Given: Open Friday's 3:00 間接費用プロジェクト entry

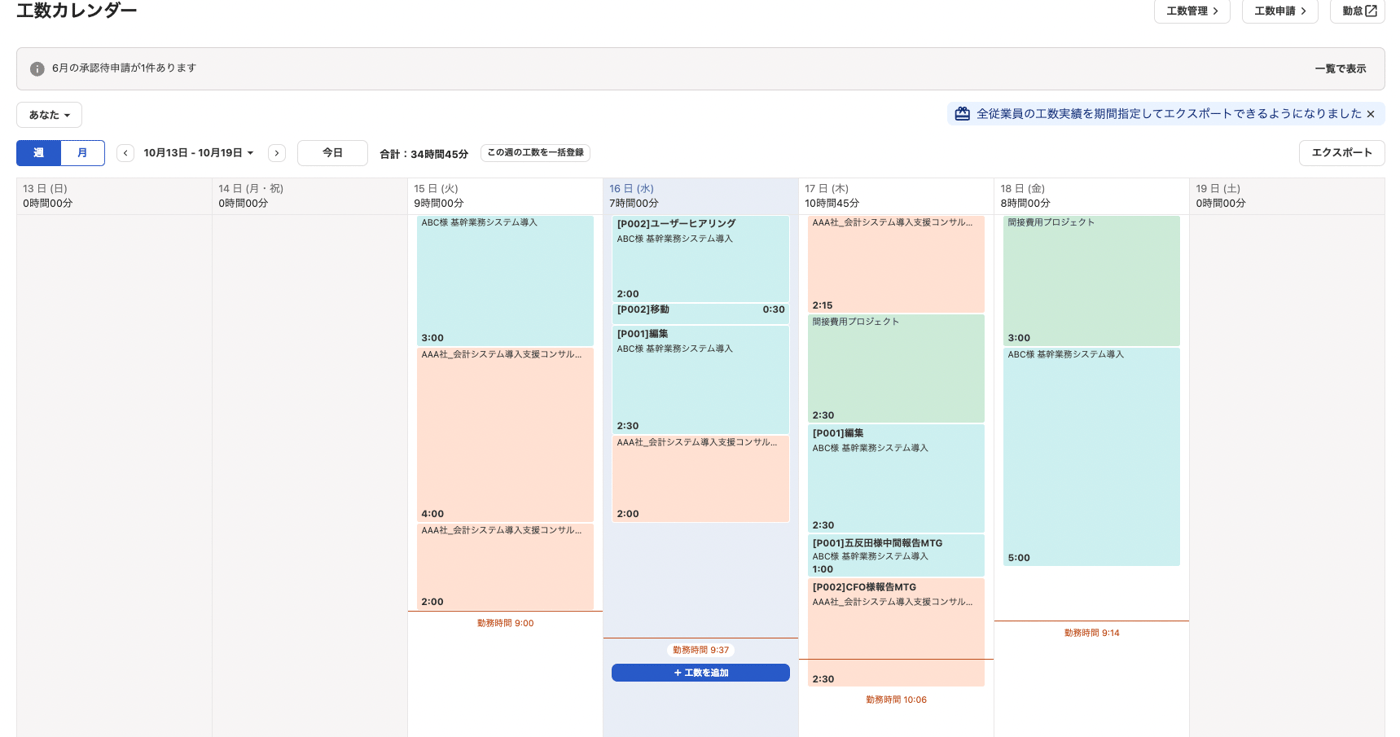Looking at the screenshot, I should tap(1092, 281).
